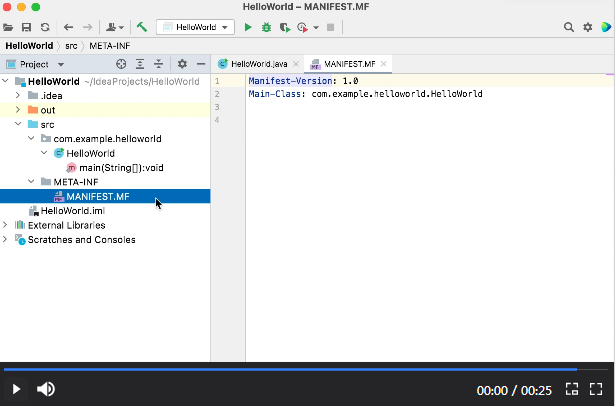This screenshot has width=615, height=406.
Task: Run HelloWorld with the green play icon
Action: tap(248, 27)
